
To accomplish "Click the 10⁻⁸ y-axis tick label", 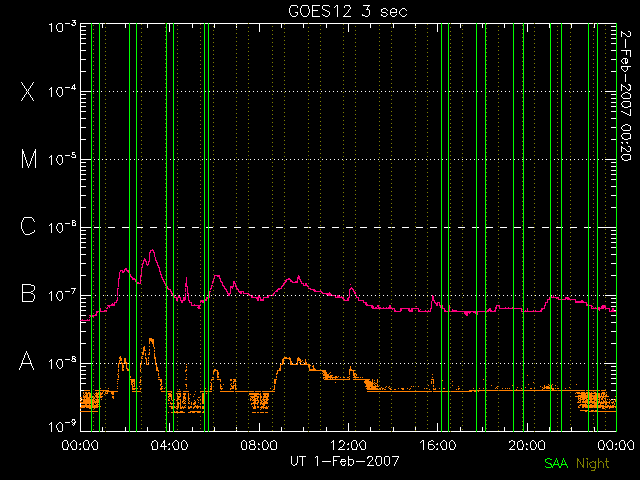I will click(x=62, y=363).
